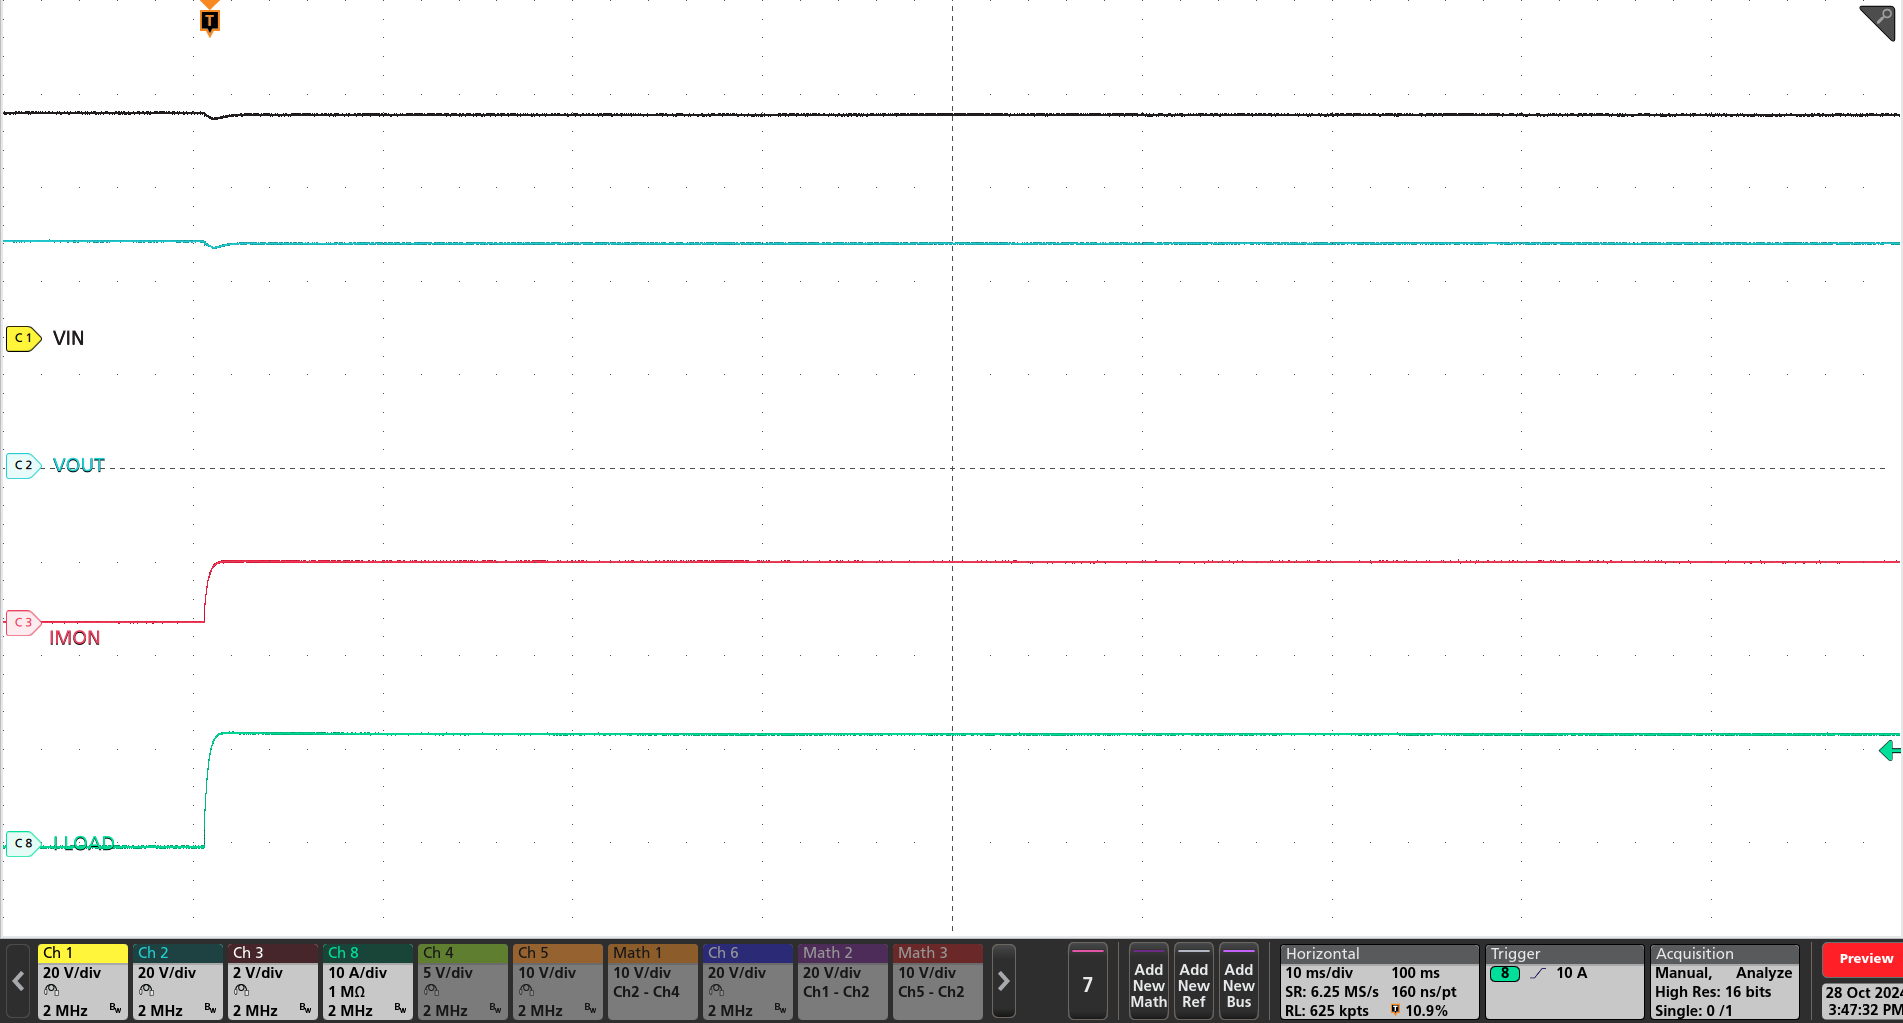Select the C8 I LOAD channel handle

[x=22, y=843]
